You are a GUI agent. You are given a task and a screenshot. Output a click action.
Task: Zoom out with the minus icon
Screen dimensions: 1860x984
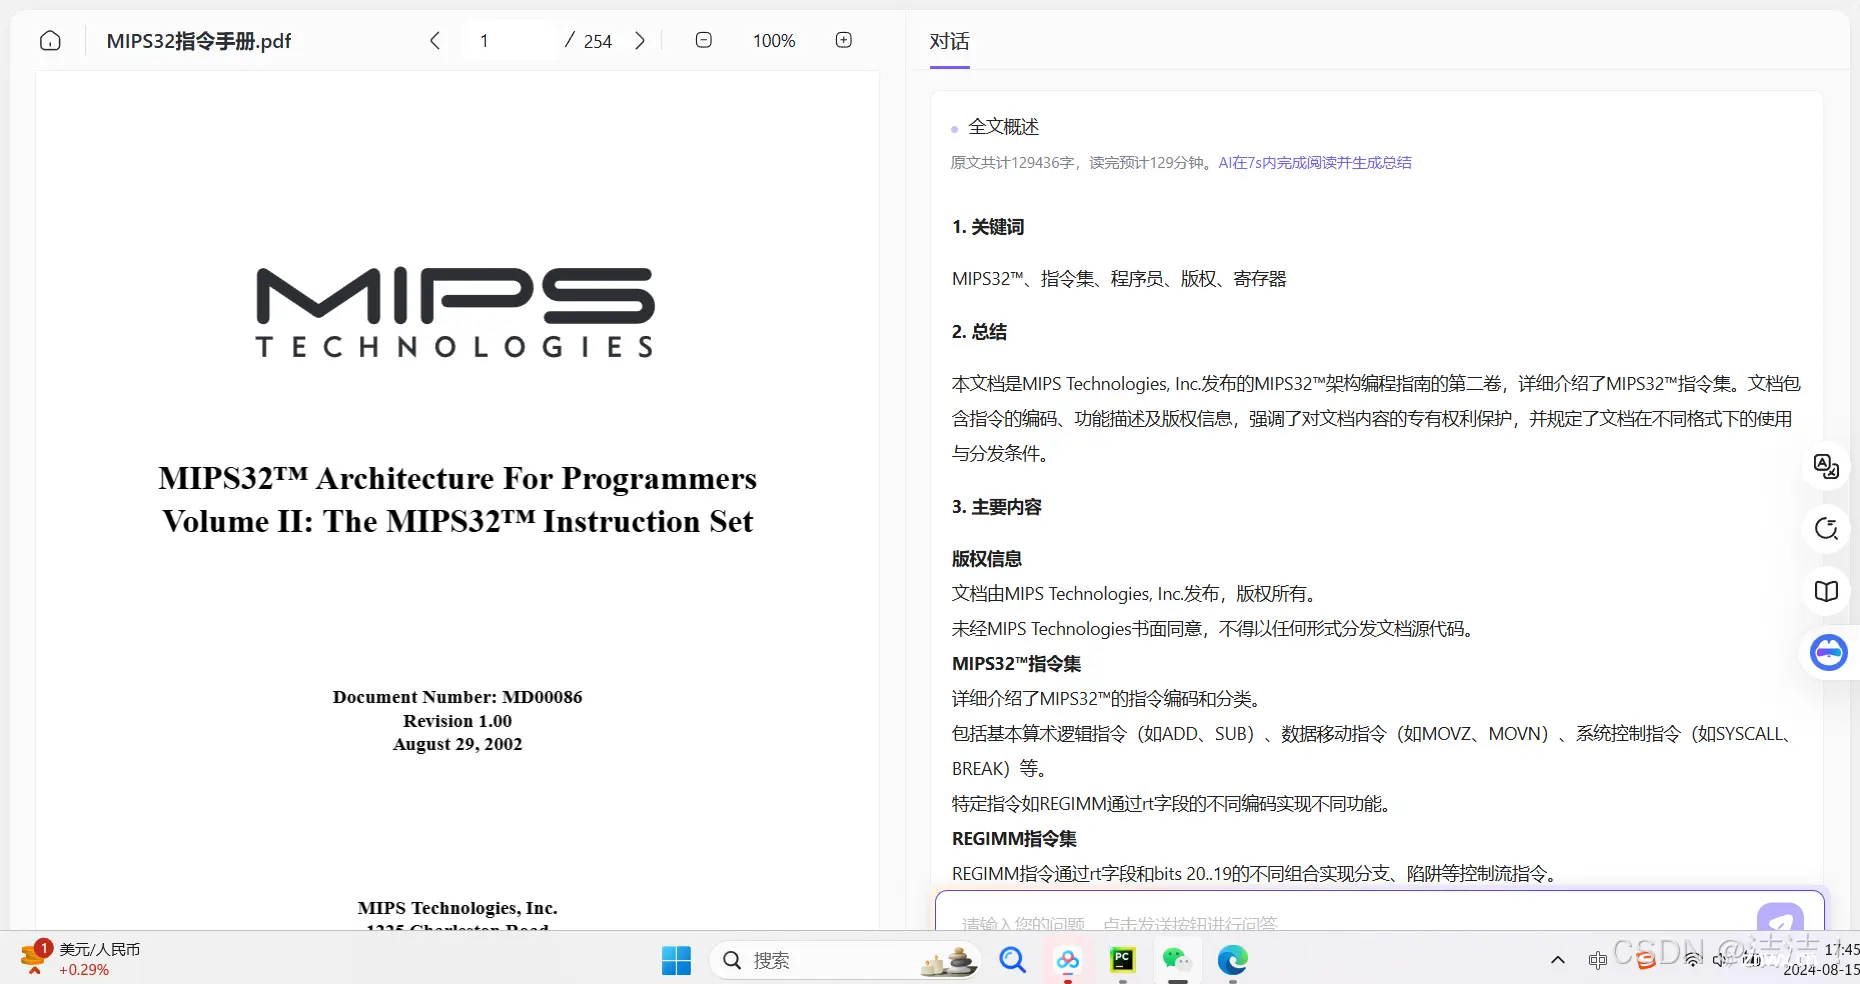point(704,40)
